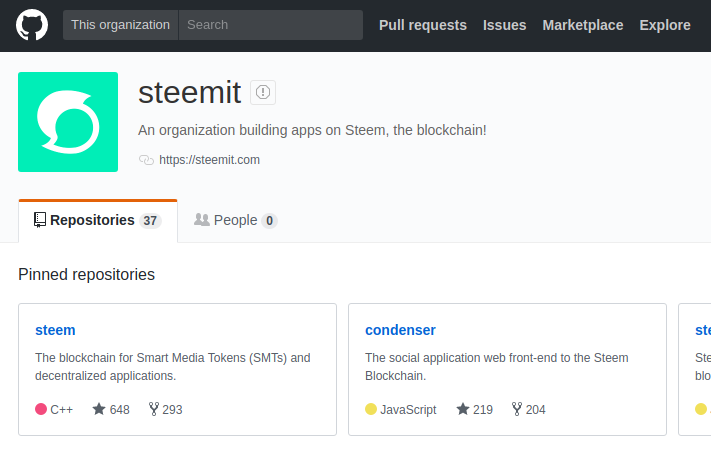Click the fork icon on steem card
The height and width of the screenshot is (455, 711).
pos(154,409)
